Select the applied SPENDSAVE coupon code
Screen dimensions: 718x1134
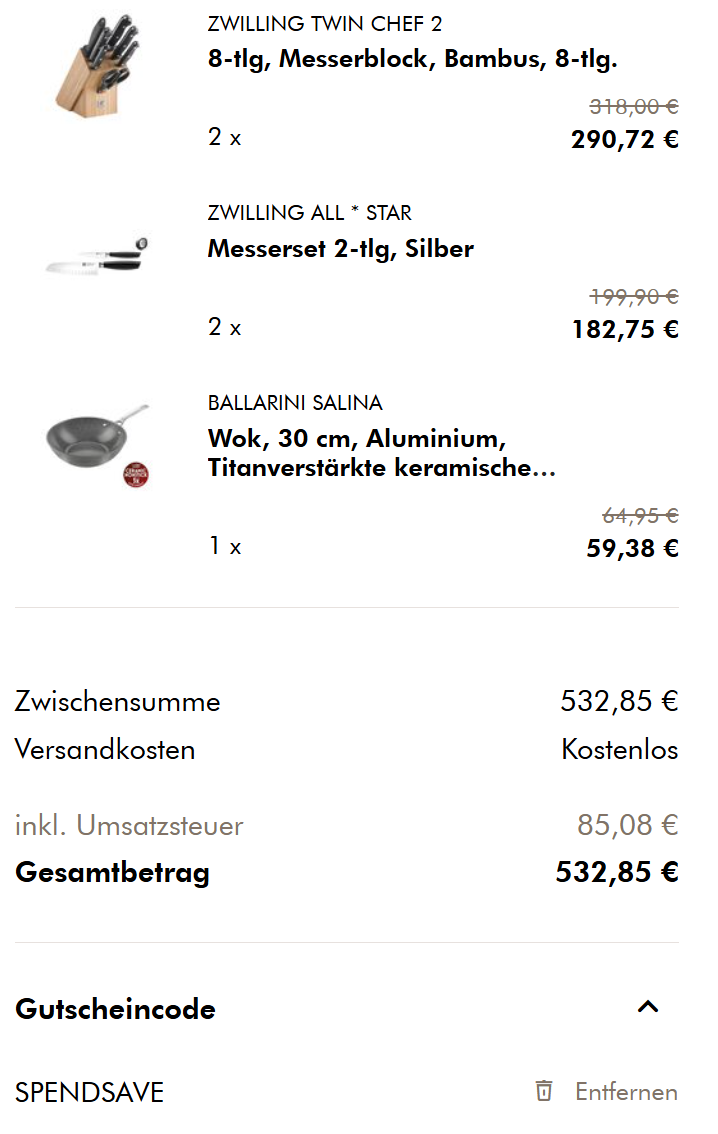pyautogui.click(x=89, y=1092)
